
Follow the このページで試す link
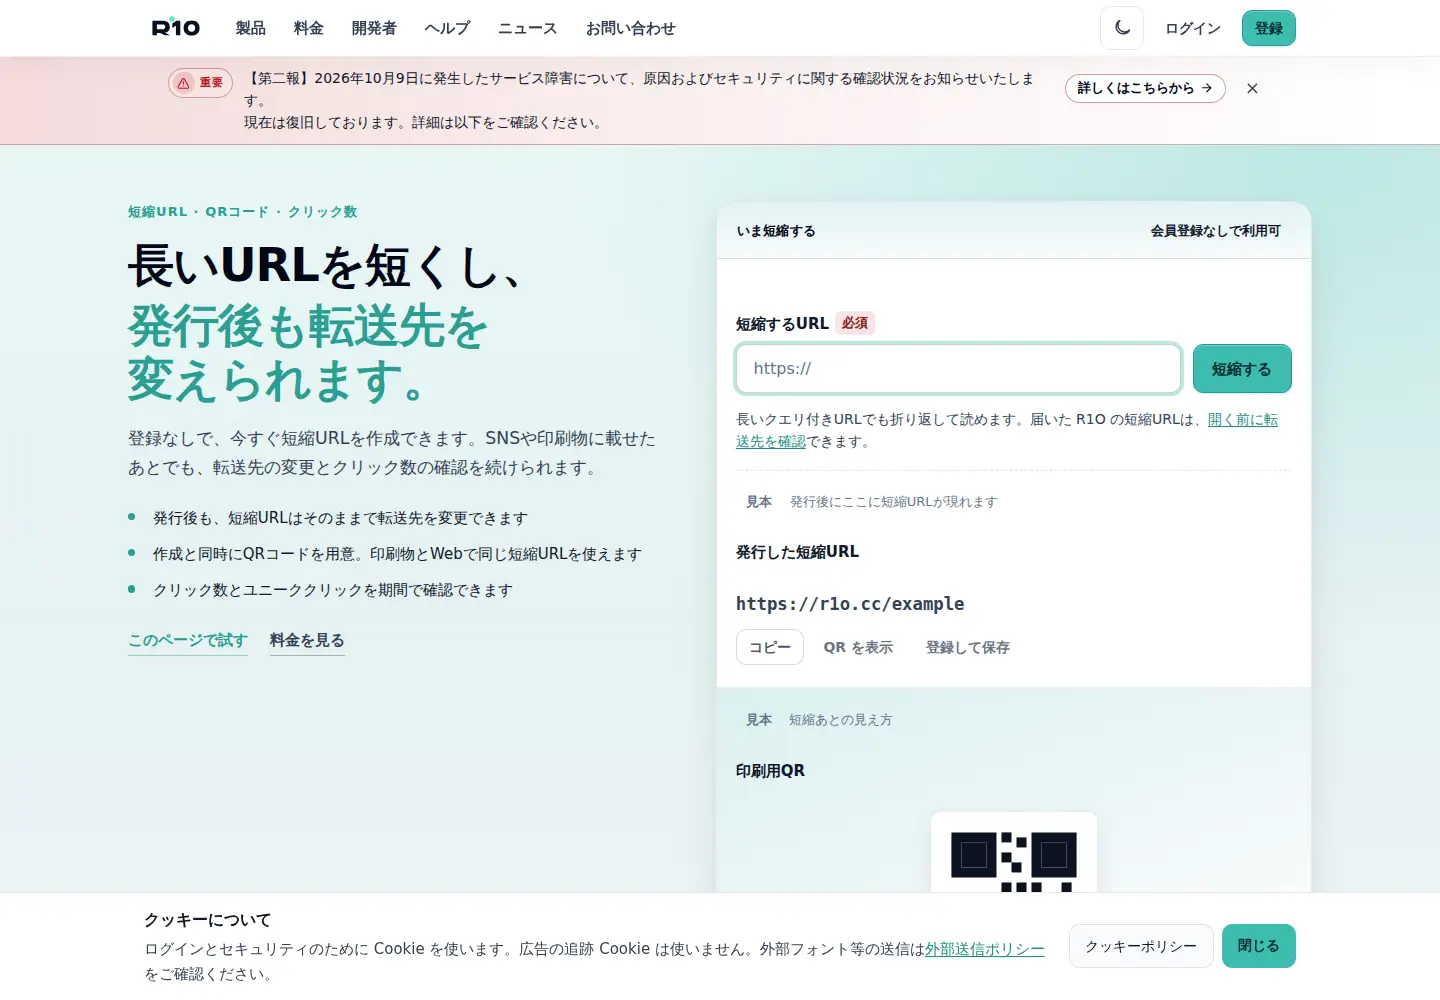tap(188, 641)
